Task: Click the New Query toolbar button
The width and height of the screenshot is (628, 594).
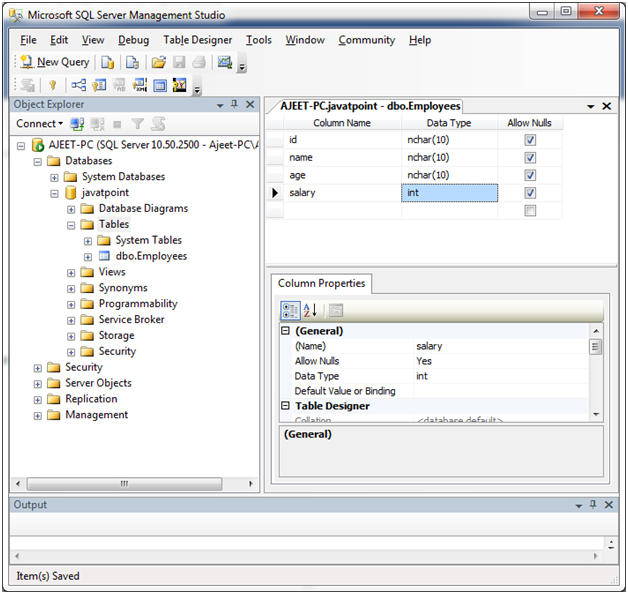Action: pos(55,62)
